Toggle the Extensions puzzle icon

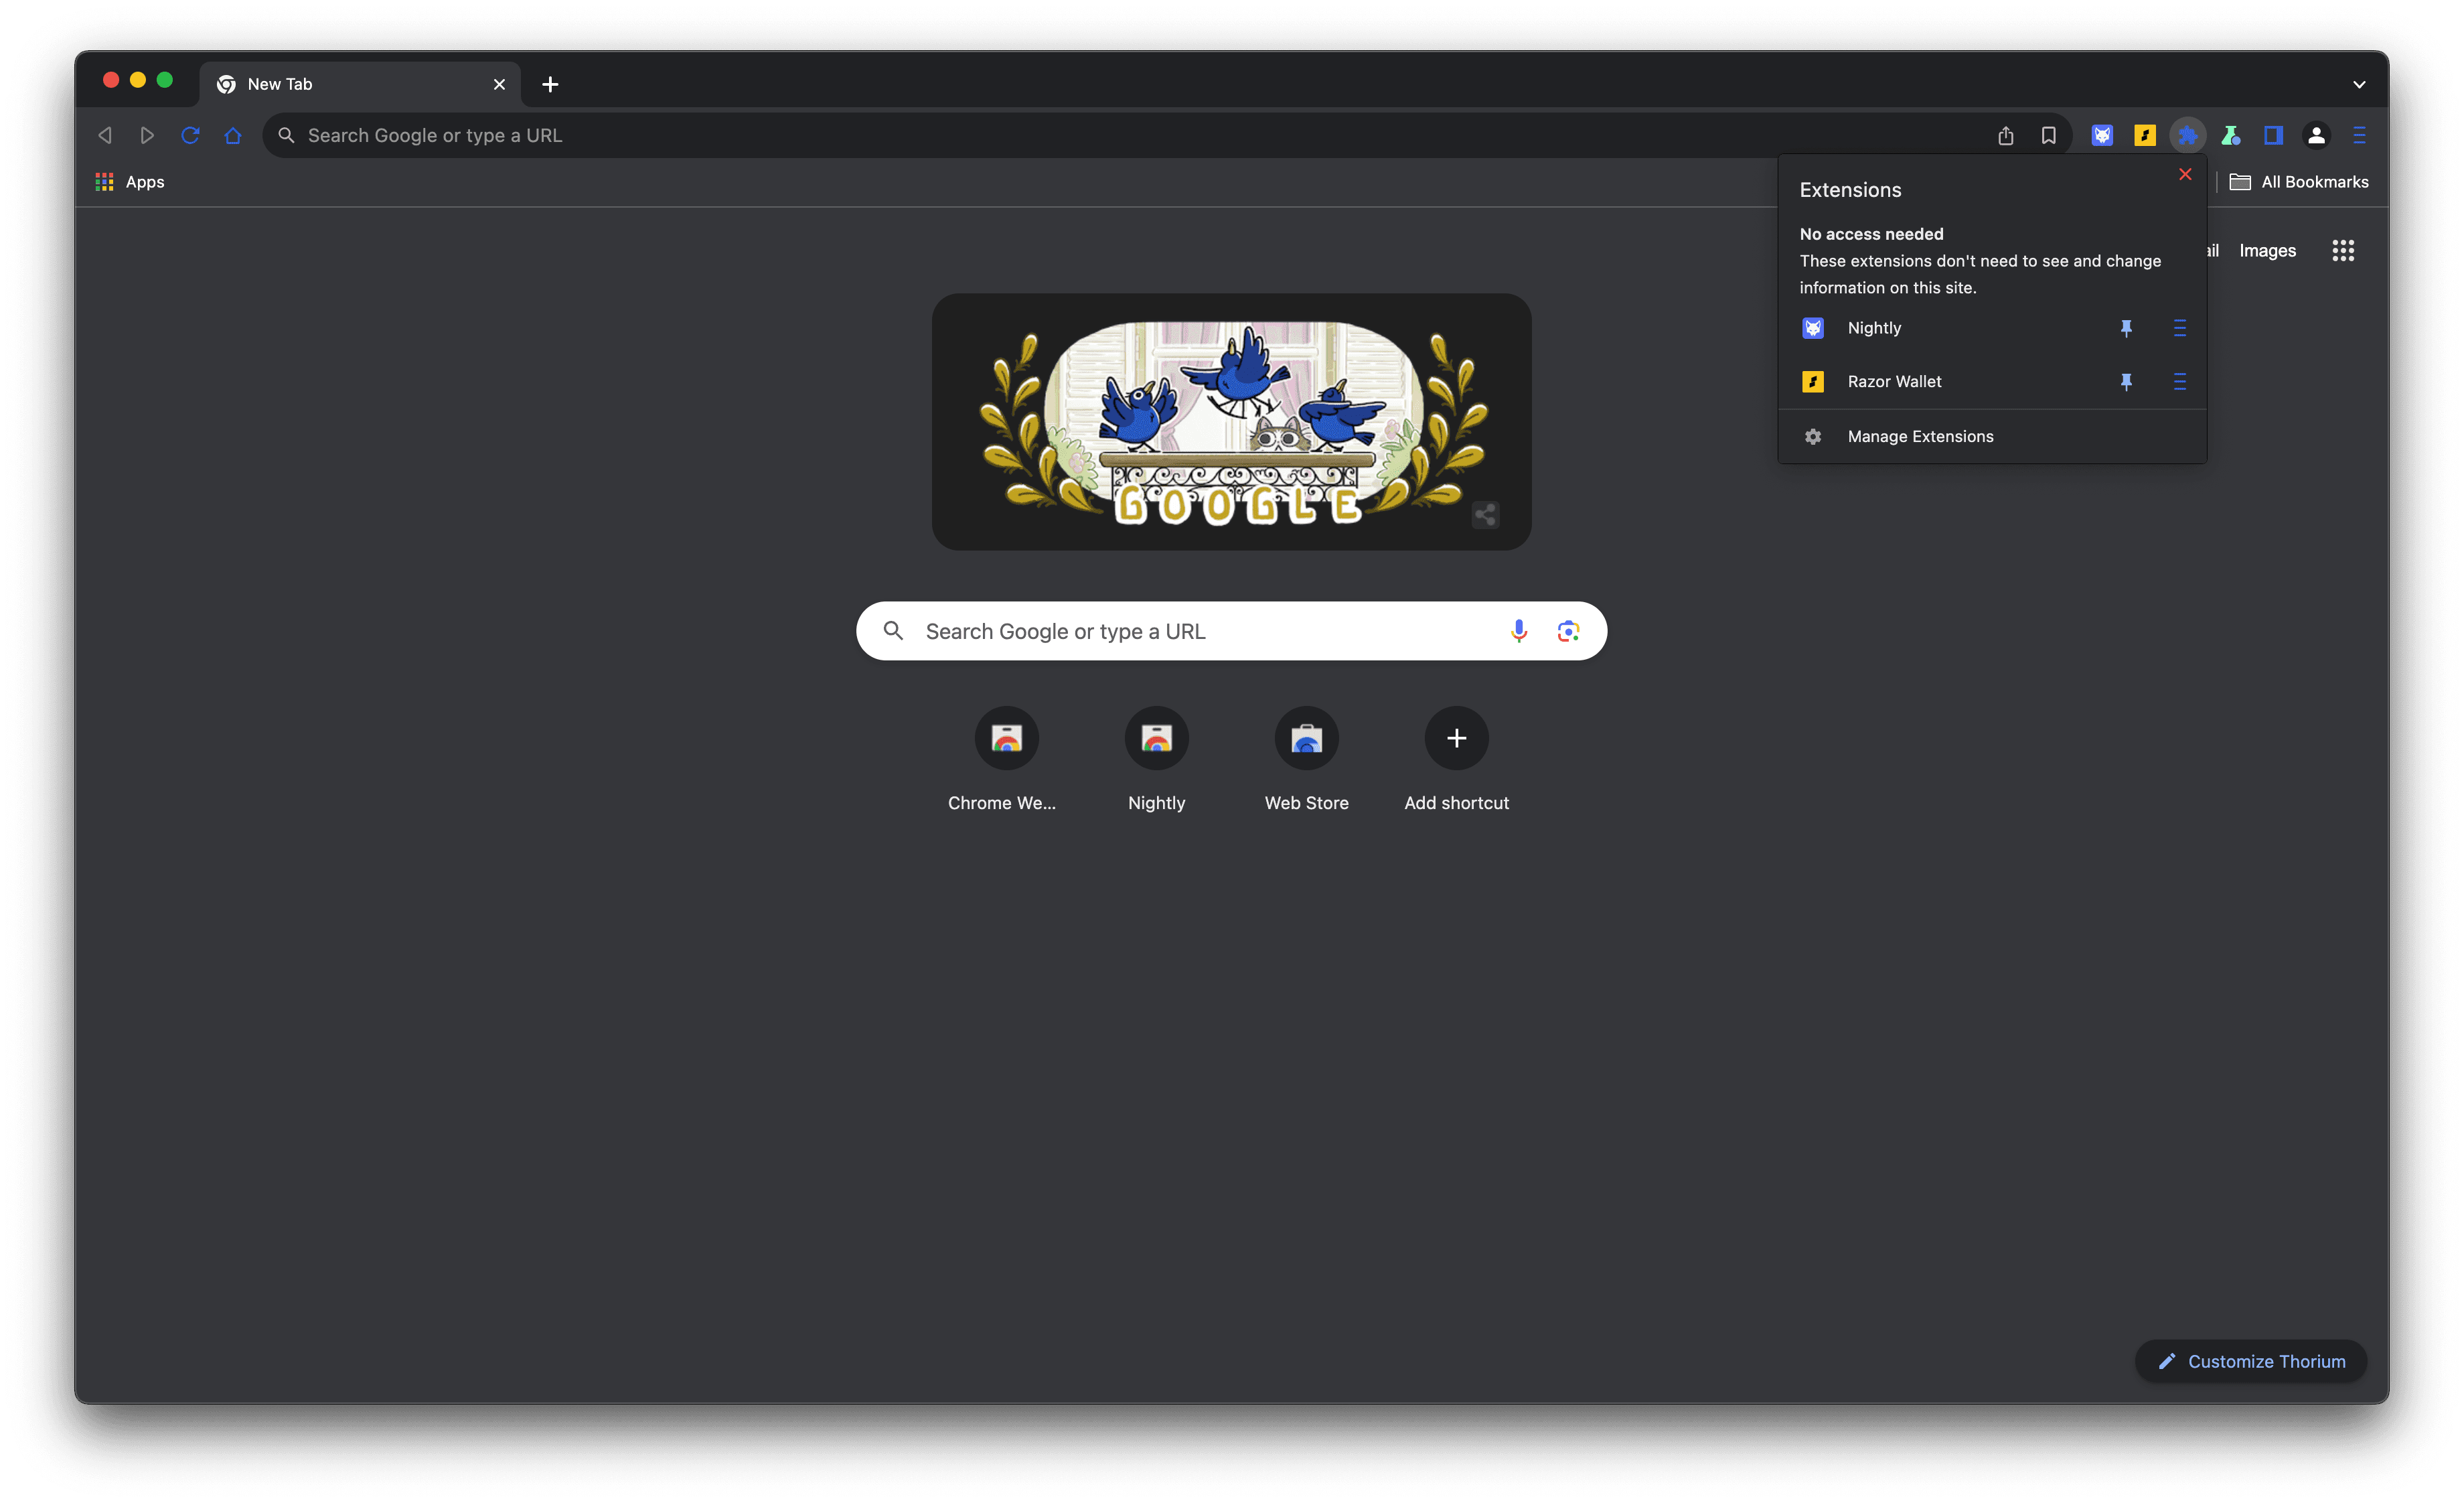tap(2188, 135)
